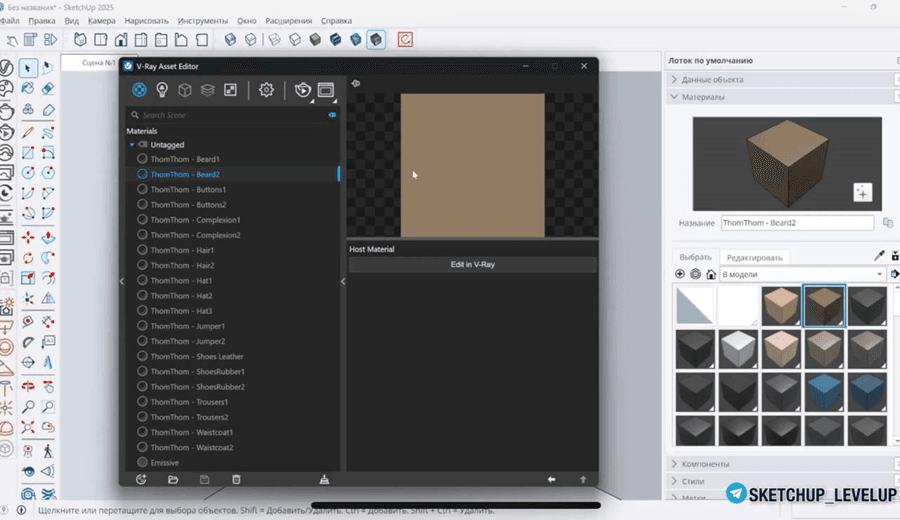Select the Zoom magnifier tool
Image resolution: width=900 pixels, height=520 pixels.
pyautogui.click(x=28, y=407)
